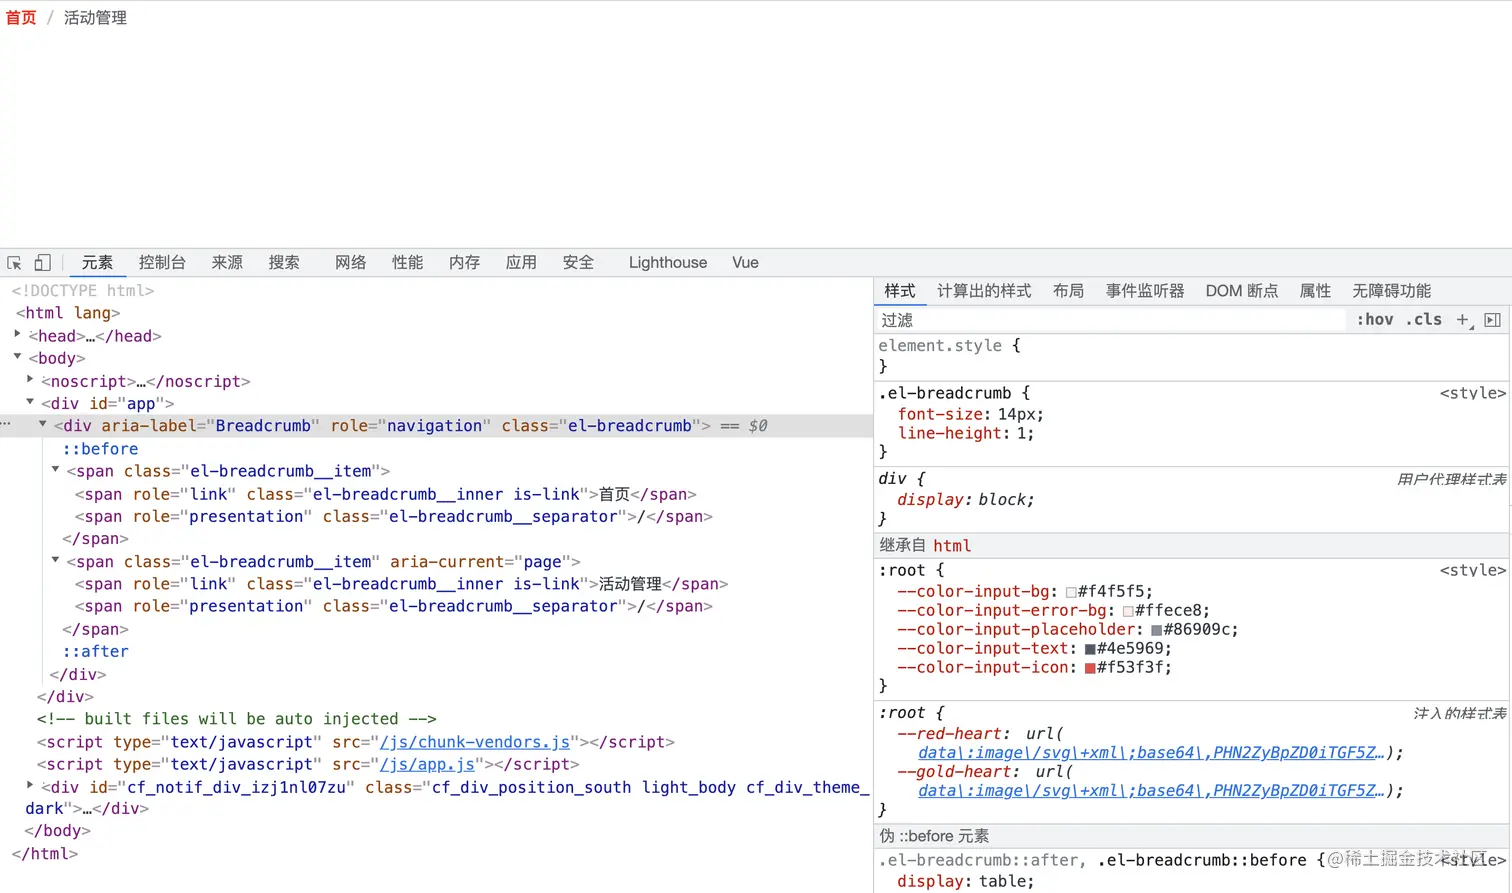Select the "built files will be auto injected" comment
The height and width of the screenshot is (893, 1512).
(x=236, y=719)
